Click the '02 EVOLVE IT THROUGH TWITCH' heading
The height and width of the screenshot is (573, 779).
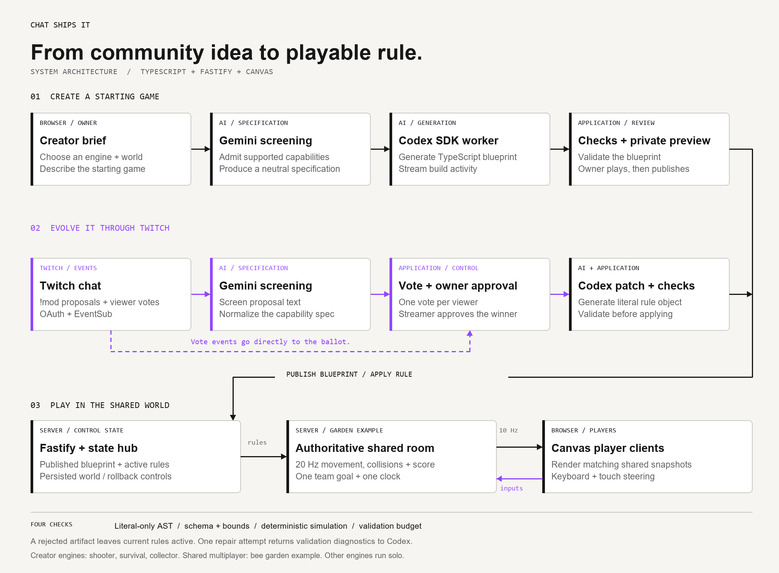(x=100, y=228)
